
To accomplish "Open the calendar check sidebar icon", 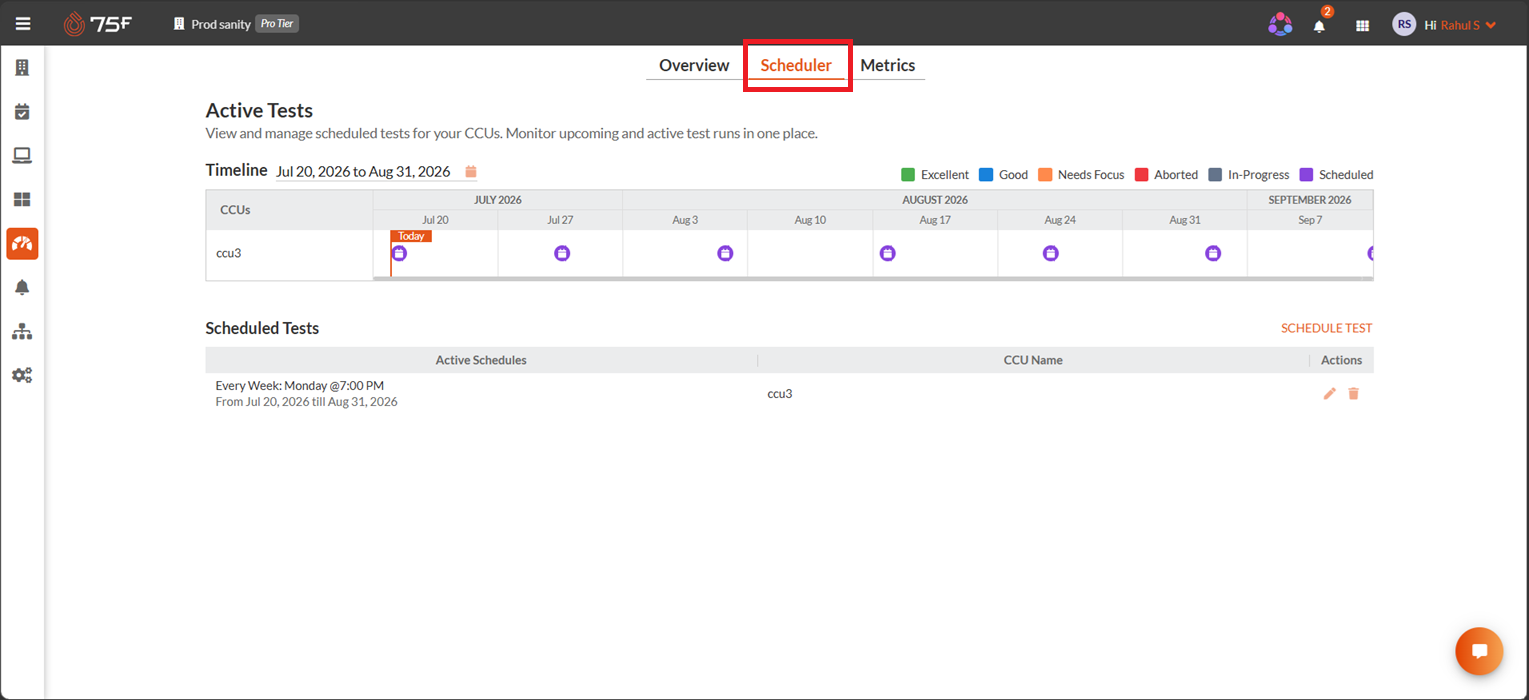I will click(22, 112).
